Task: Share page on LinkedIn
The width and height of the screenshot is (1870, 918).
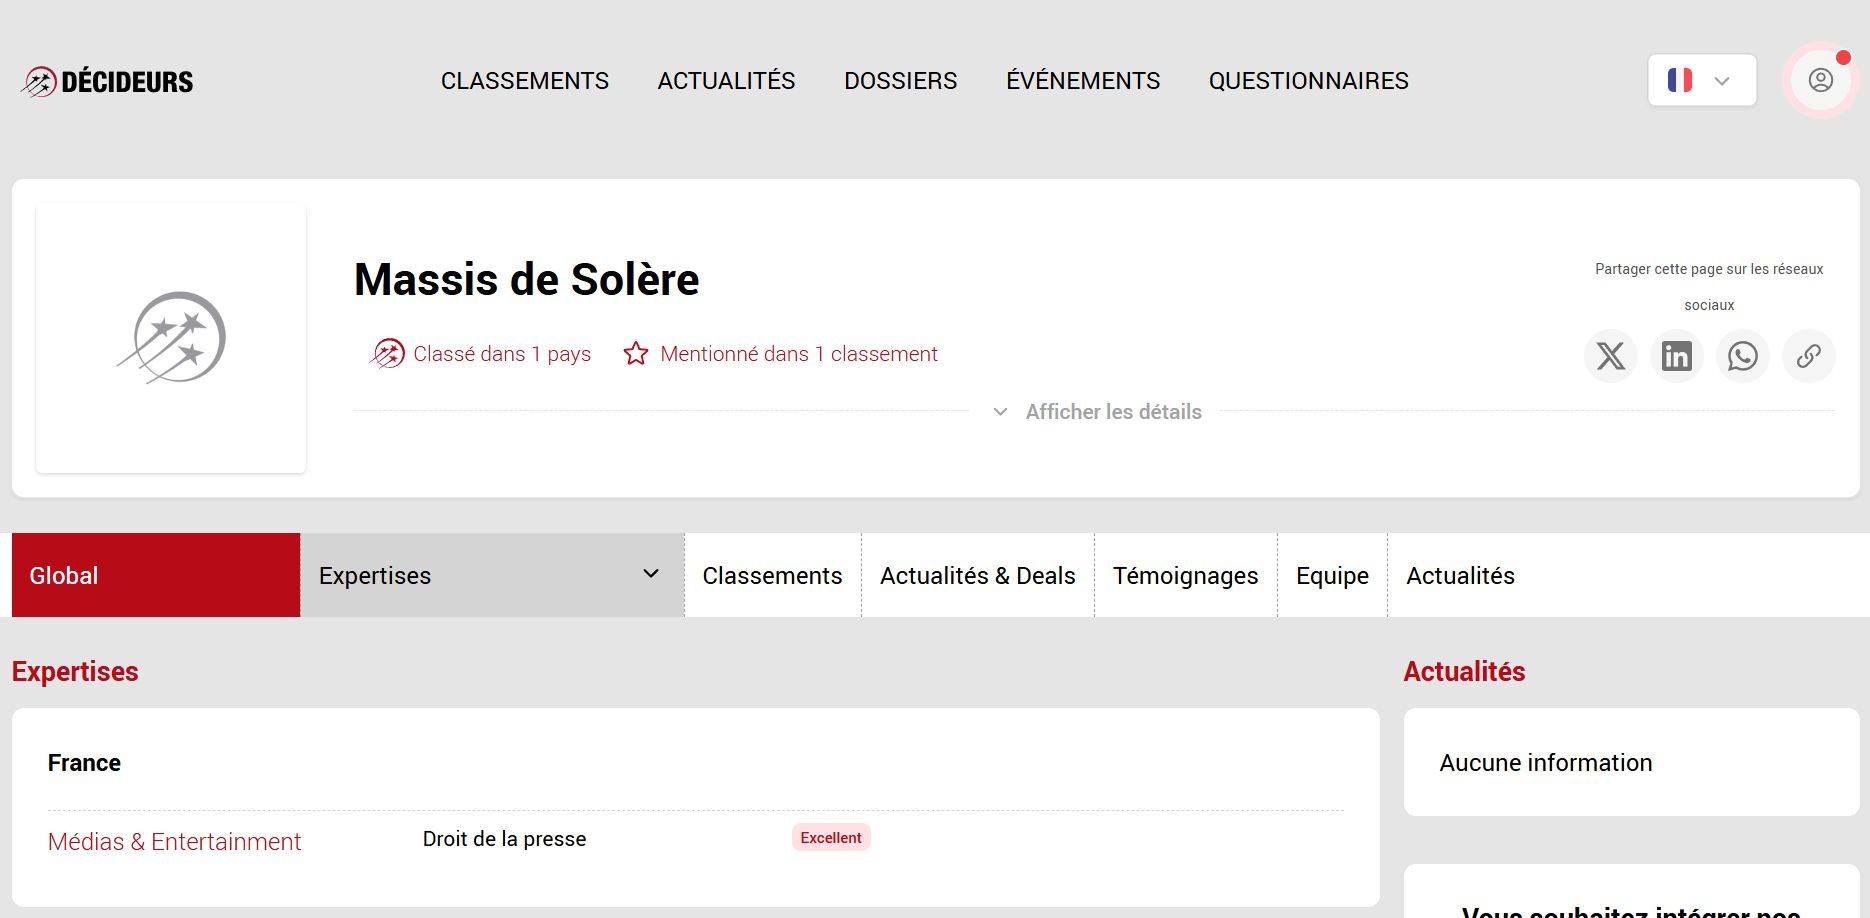Action: click(x=1676, y=356)
